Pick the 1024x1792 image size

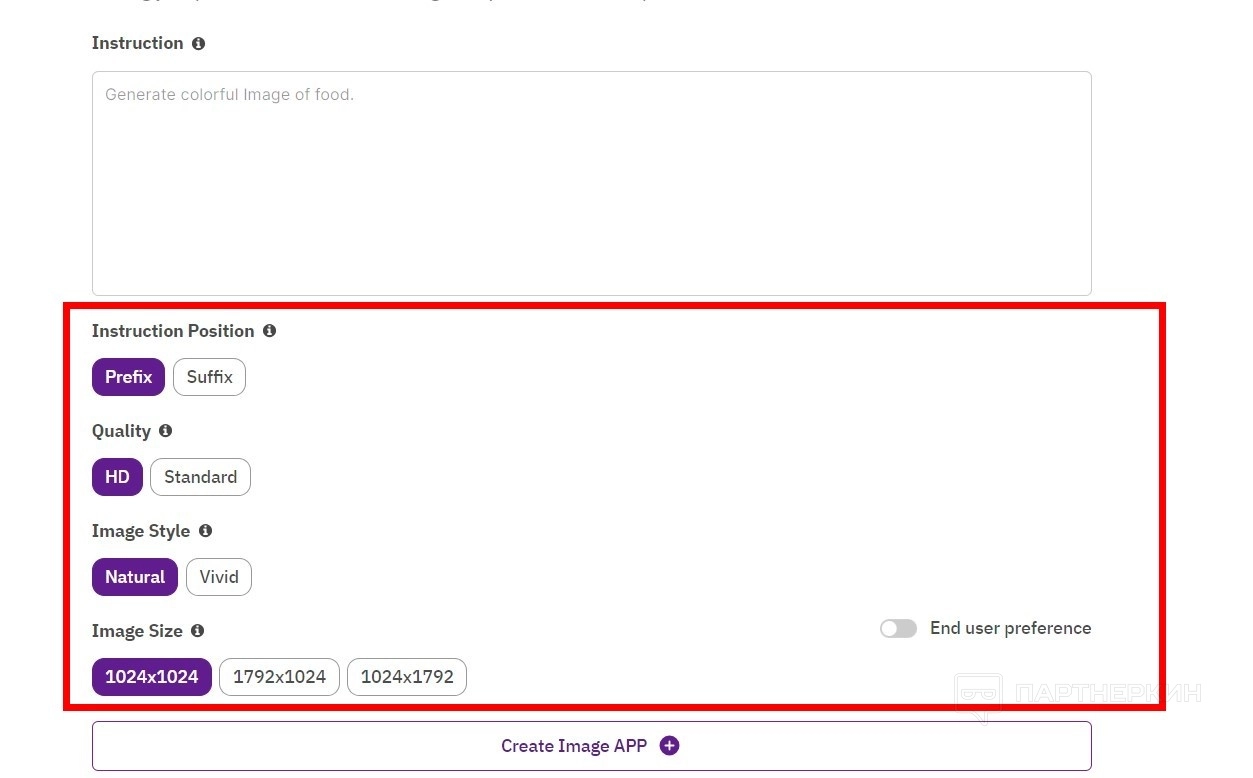[407, 677]
